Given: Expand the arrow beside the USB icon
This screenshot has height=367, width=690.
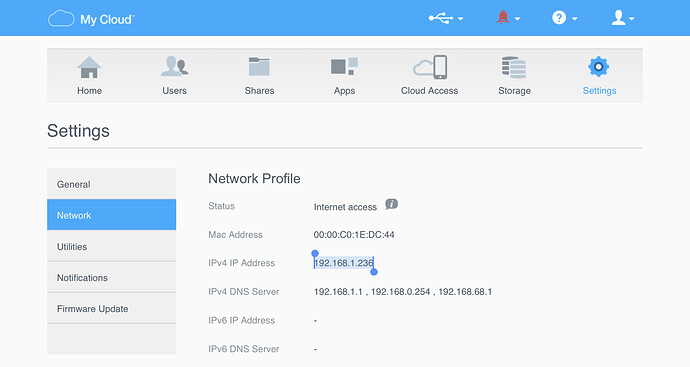Looking at the screenshot, I should [460, 18].
